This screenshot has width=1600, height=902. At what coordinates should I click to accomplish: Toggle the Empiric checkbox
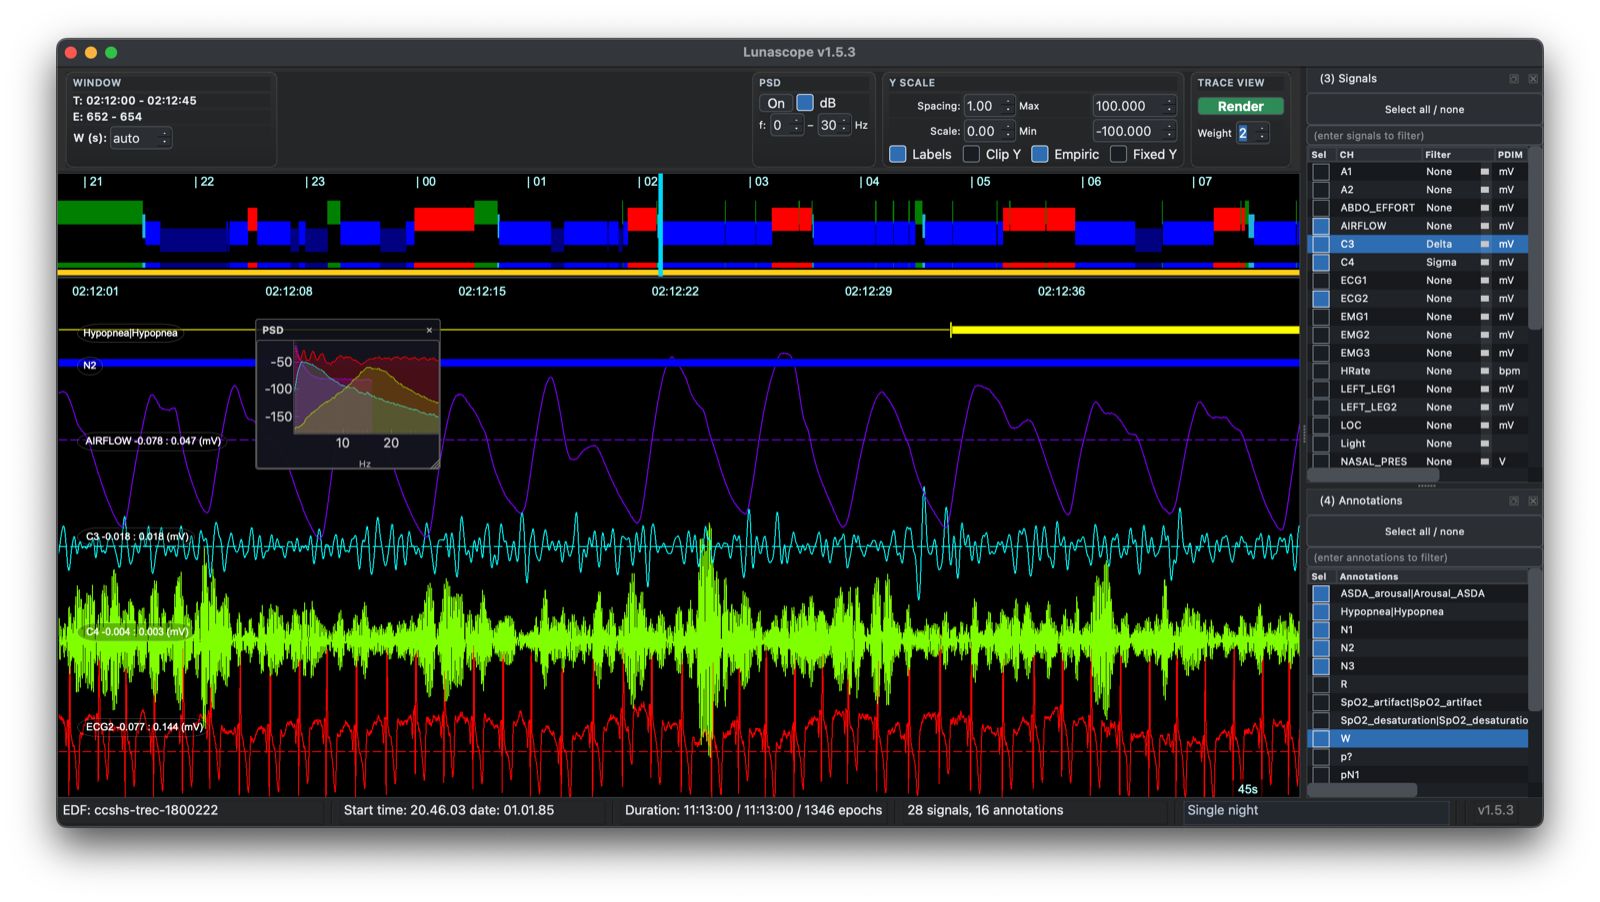1040,154
